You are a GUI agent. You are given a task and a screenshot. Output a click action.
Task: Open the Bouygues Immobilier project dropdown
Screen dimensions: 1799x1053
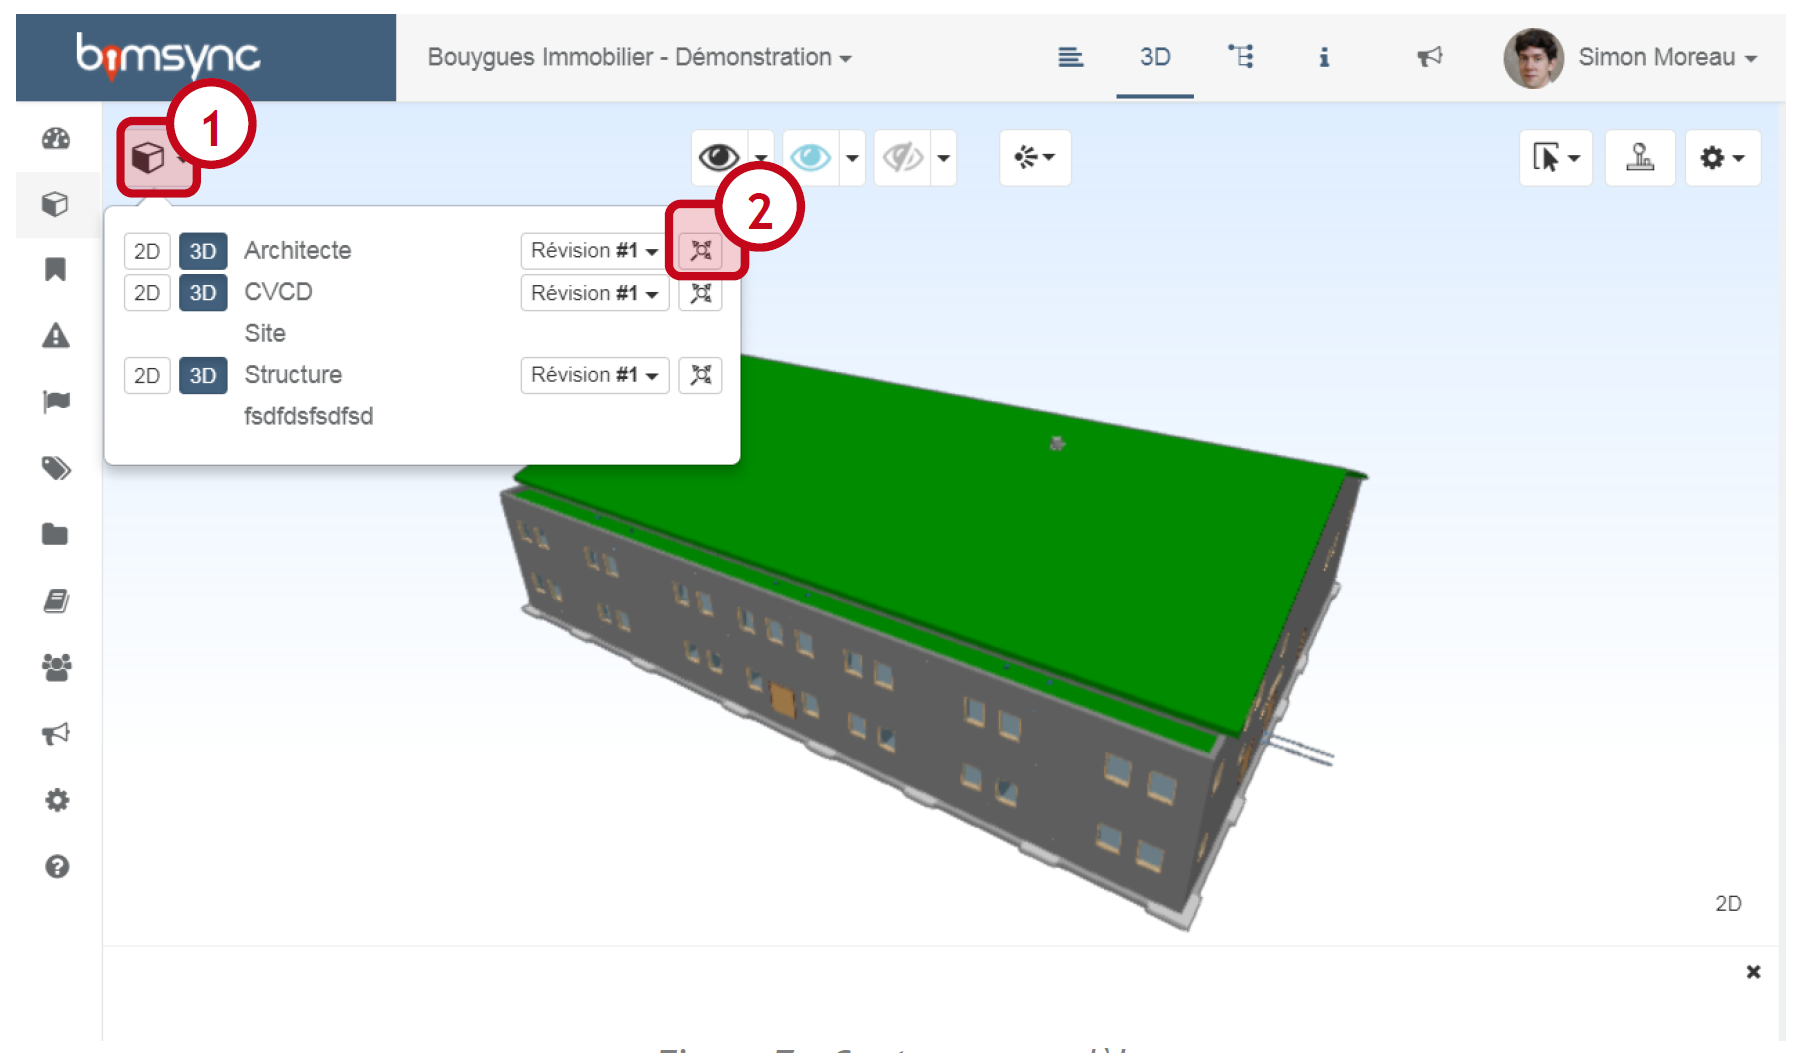[x=640, y=57]
